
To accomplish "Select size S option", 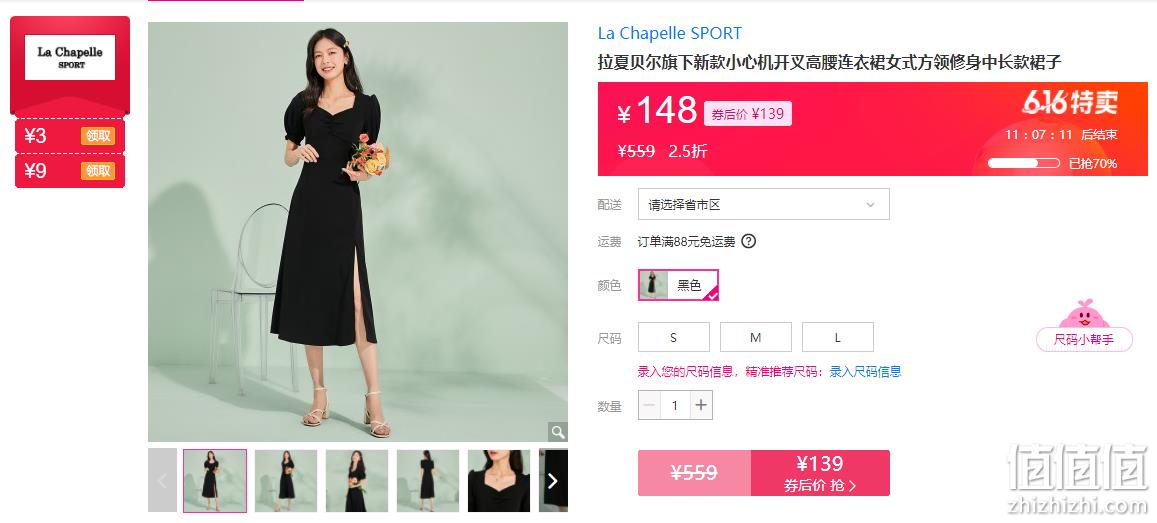I will (674, 337).
